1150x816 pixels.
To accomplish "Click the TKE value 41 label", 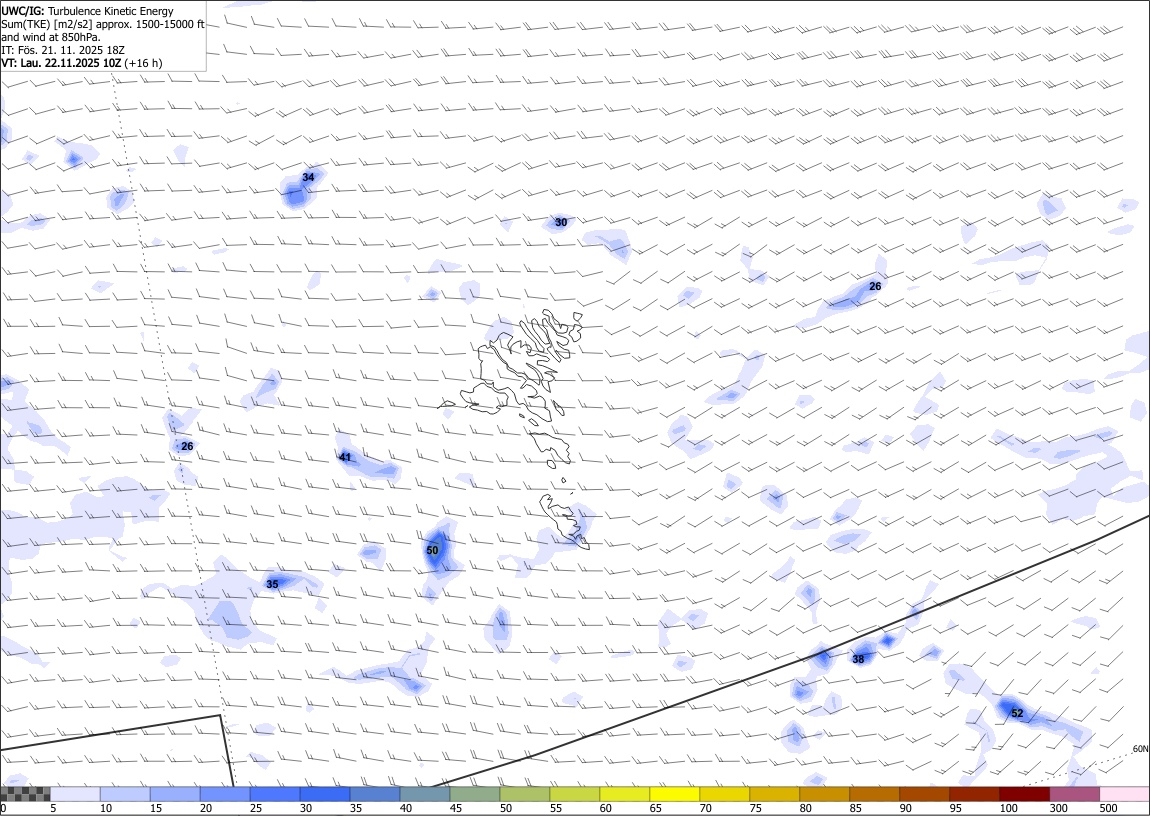I will pyautogui.click(x=345, y=457).
